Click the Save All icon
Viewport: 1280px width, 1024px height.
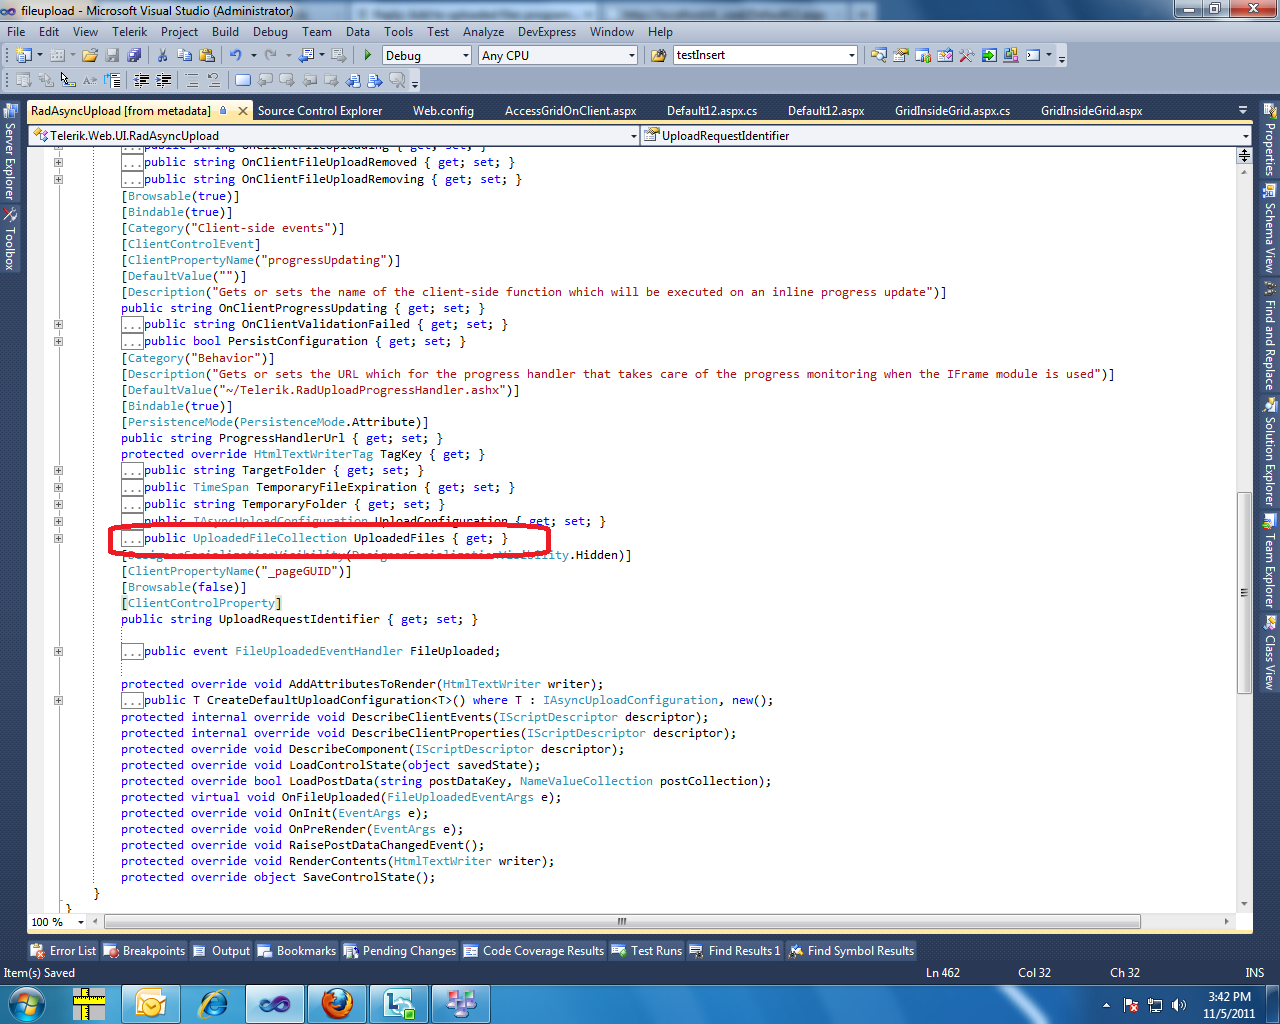tap(134, 55)
